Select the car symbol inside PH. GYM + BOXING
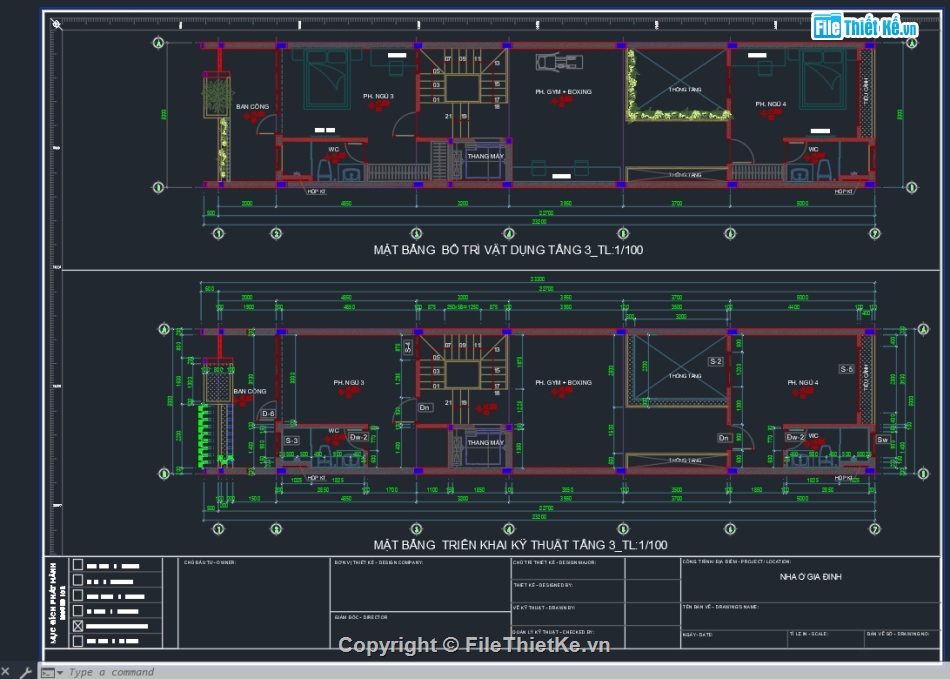Screen dimensions: 950x679 (x=557, y=63)
